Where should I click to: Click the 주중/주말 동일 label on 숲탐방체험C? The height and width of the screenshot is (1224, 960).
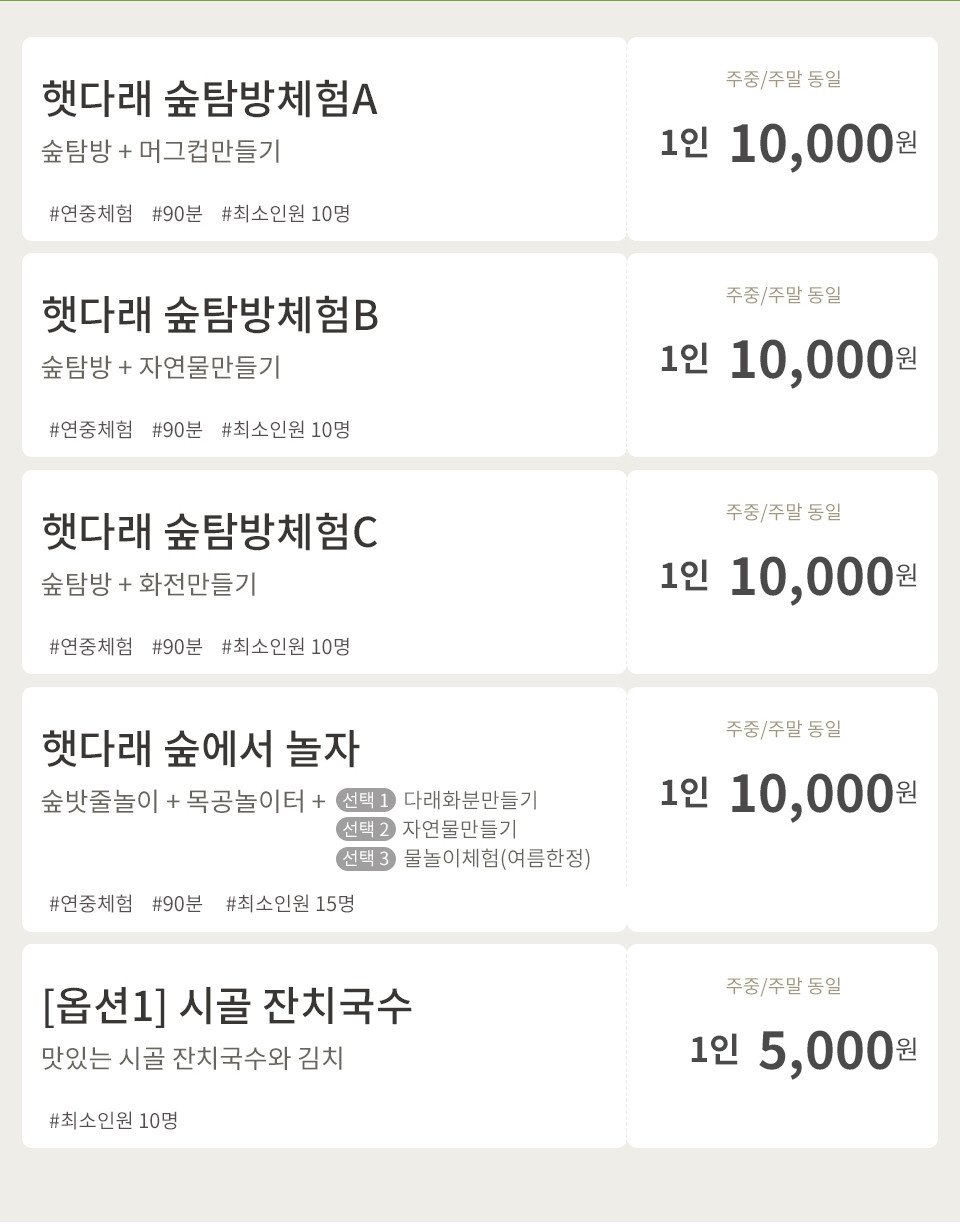pos(783,512)
